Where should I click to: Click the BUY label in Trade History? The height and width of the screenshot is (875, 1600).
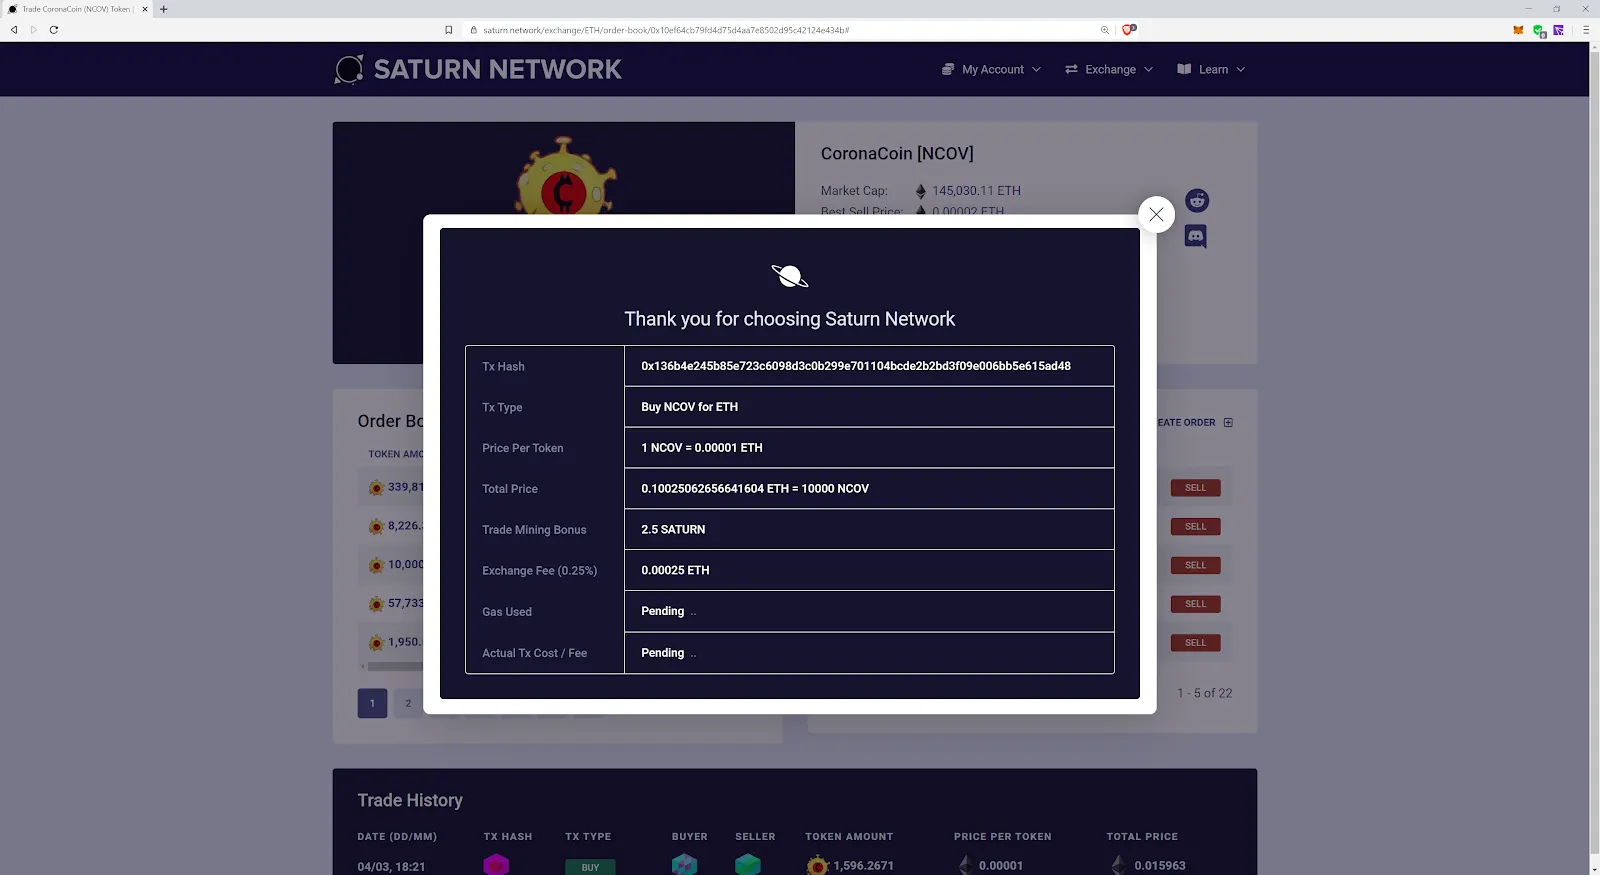tap(590, 867)
